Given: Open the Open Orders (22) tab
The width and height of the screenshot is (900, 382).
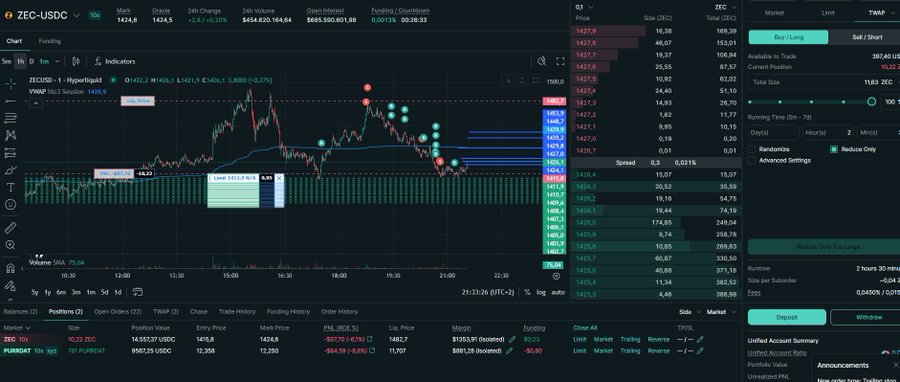Looking at the screenshot, I should coord(118,311).
